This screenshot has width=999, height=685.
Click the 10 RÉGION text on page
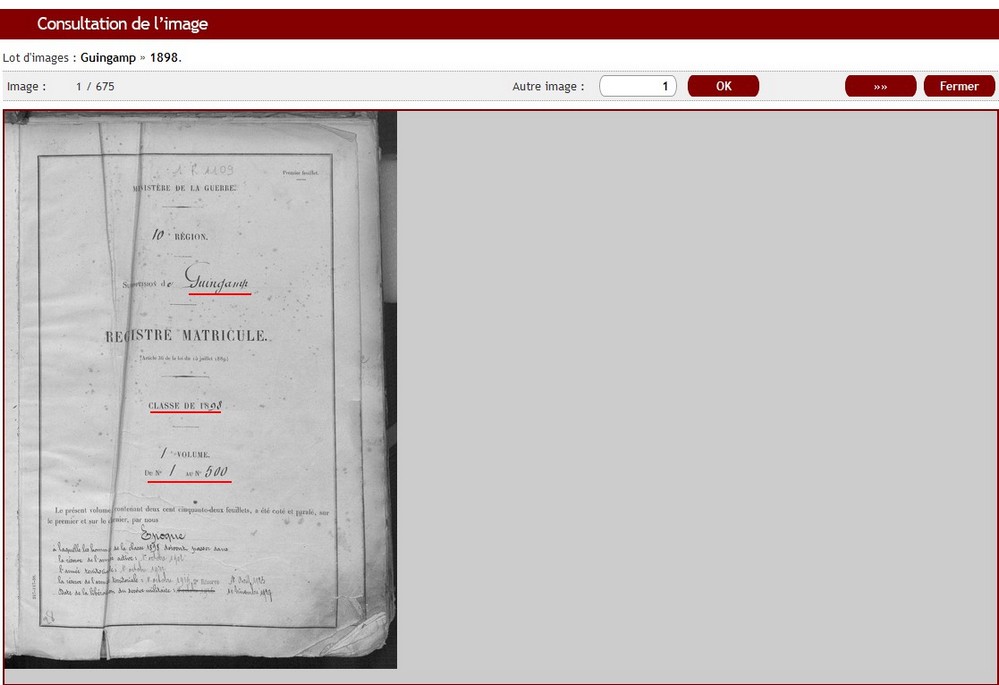click(x=180, y=236)
